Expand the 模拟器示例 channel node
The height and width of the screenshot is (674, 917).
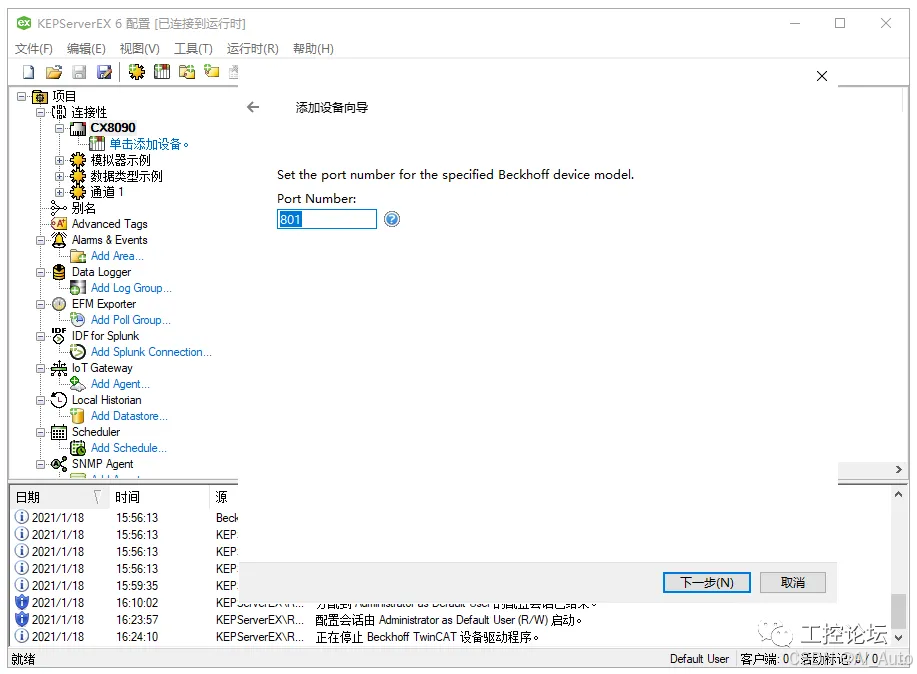[60, 160]
